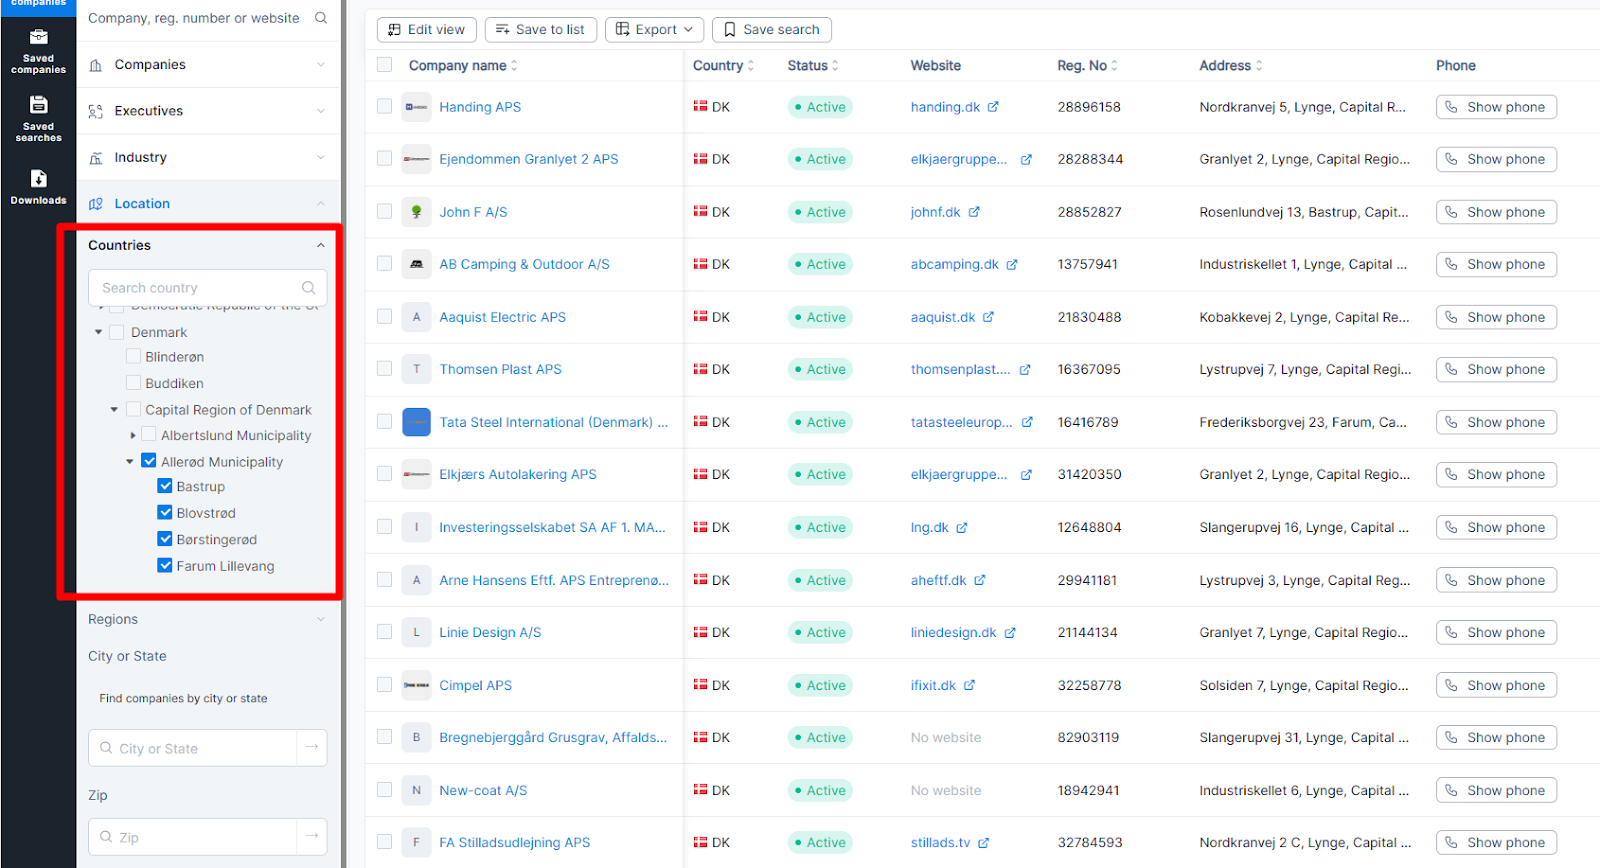Screen dimensions: 1600x868
Task: Open handing.dk external link icon
Action: (993, 107)
